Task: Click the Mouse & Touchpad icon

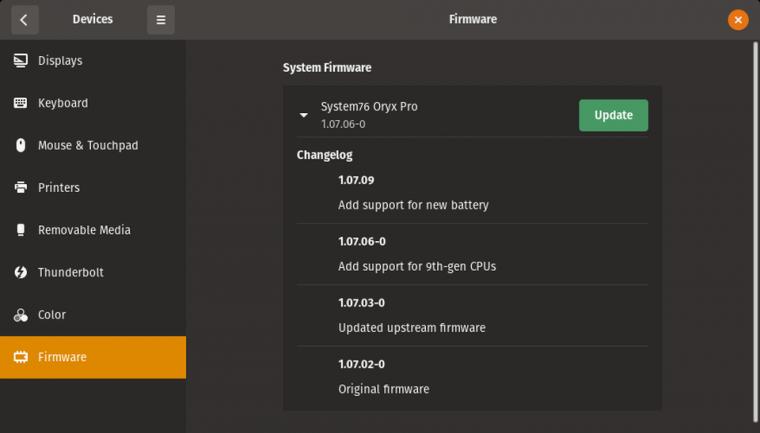Action: click(20, 145)
